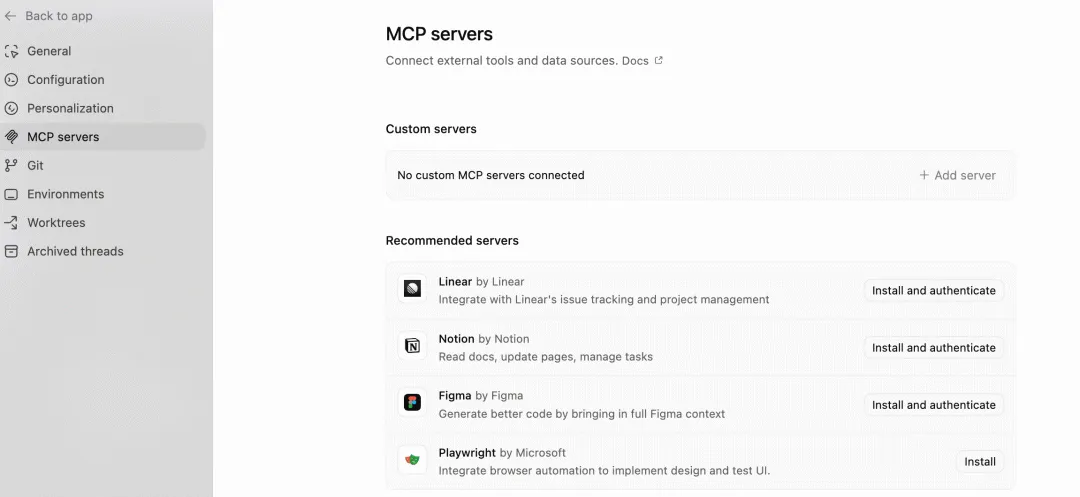Install and authenticate the Notion server
Viewport: 1080px width, 497px height.
click(933, 348)
